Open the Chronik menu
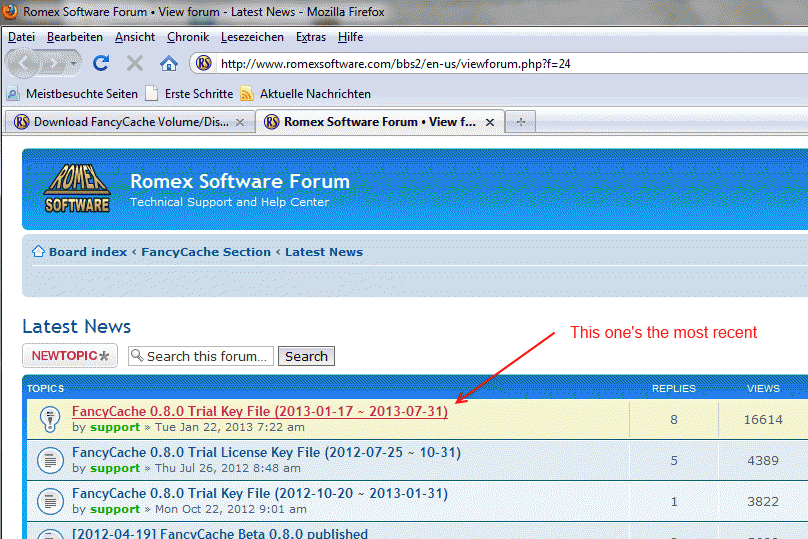 [188, 37]
